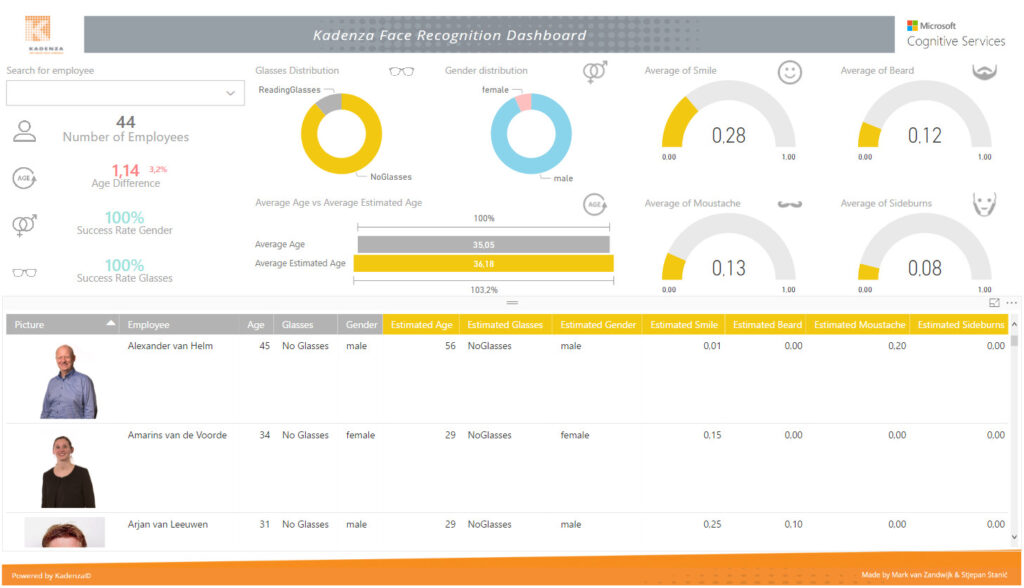Viewport: 1024px width, 588px height.
Task: Click the 'Alexander van Helm' name cell
Action: pos(170,346)
